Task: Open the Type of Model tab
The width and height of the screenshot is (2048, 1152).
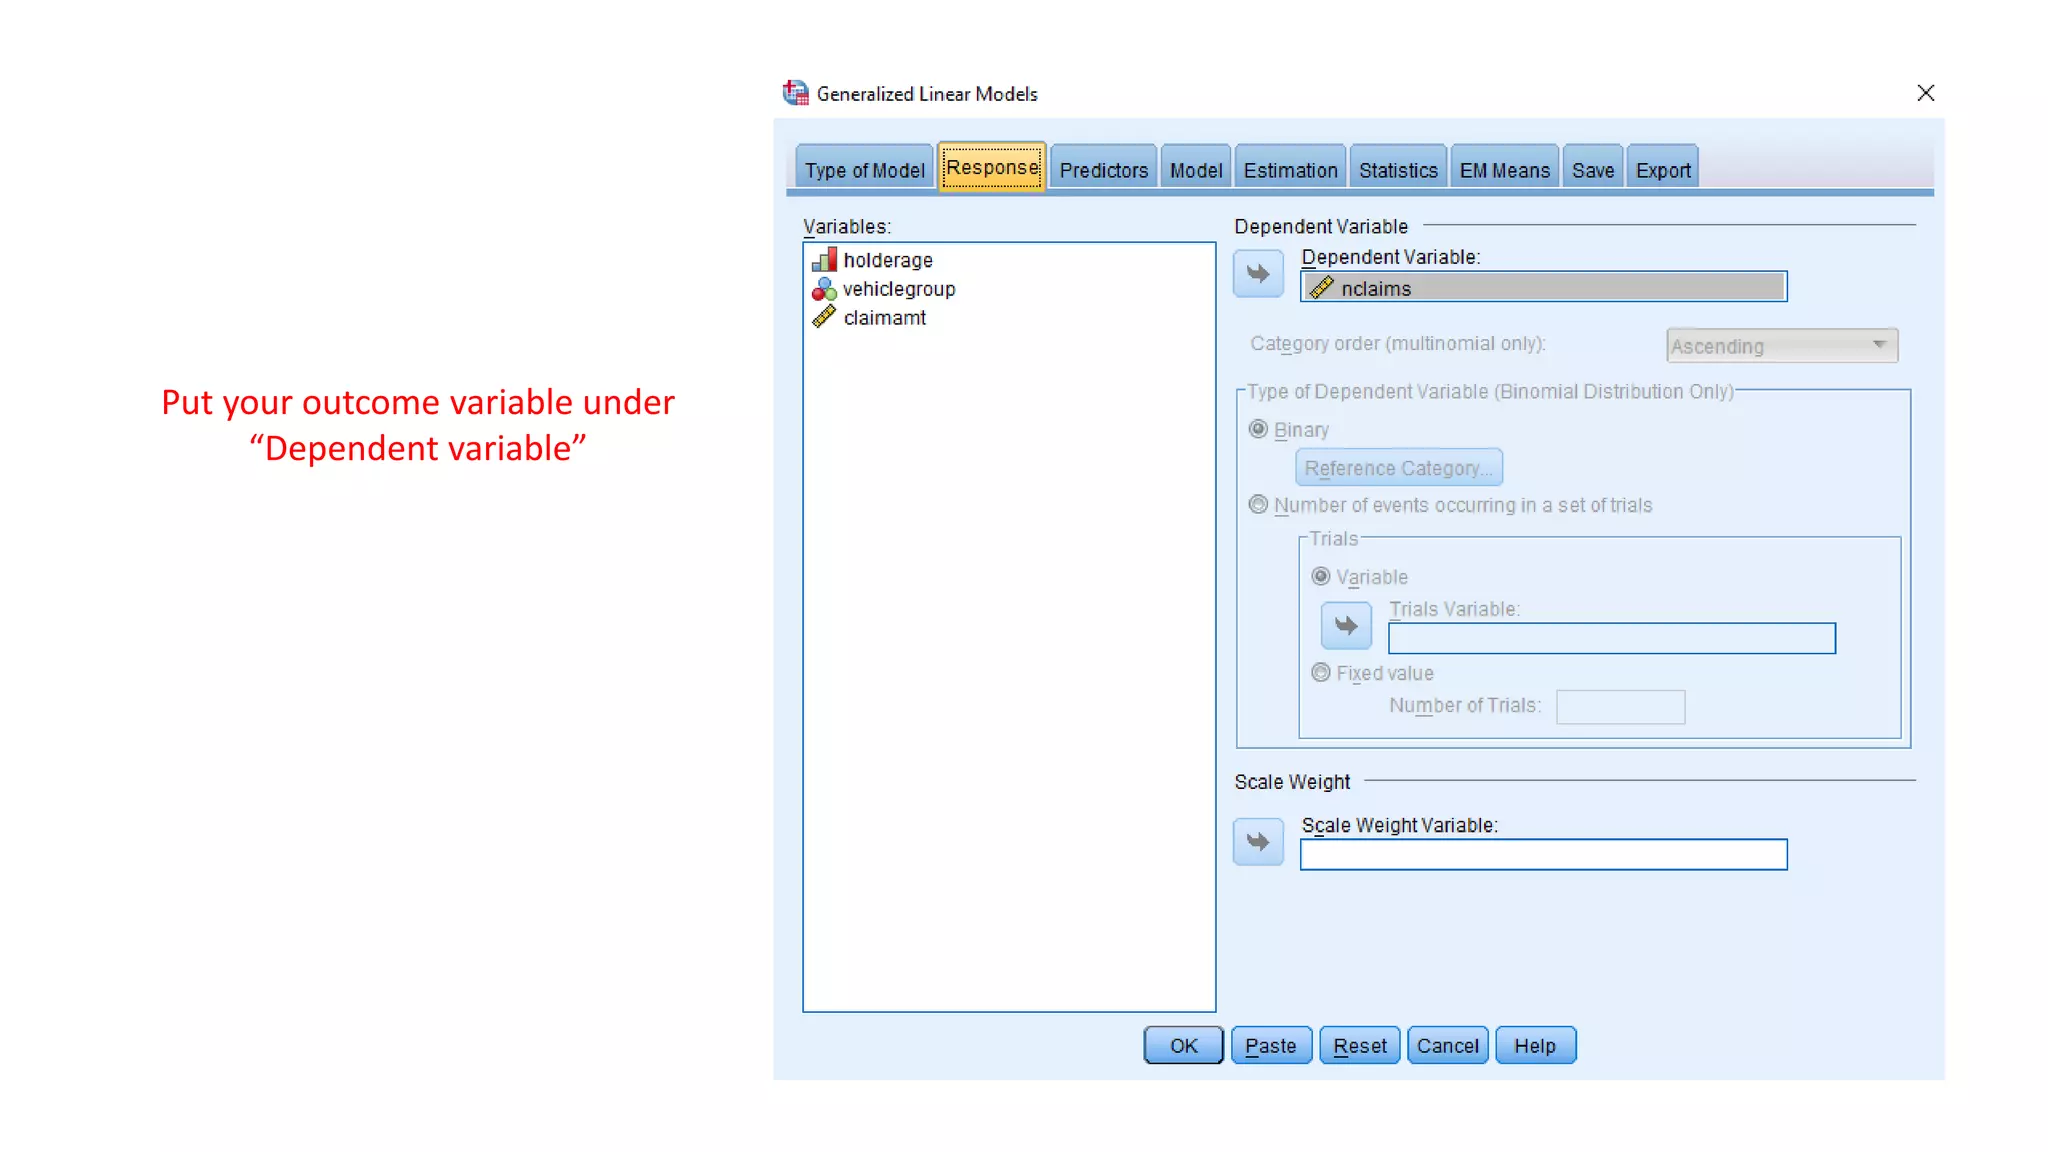Action: 864,170
